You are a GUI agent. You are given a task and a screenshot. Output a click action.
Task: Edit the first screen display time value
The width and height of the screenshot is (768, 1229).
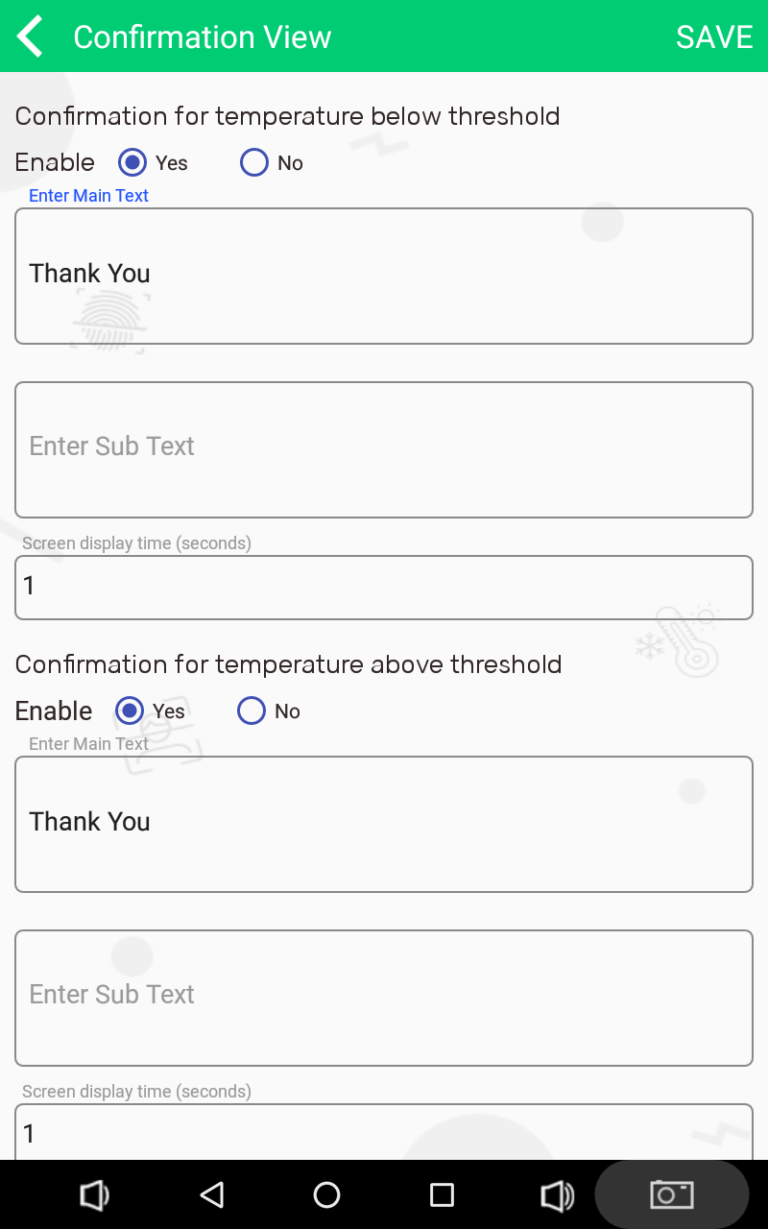coord(384,587)
